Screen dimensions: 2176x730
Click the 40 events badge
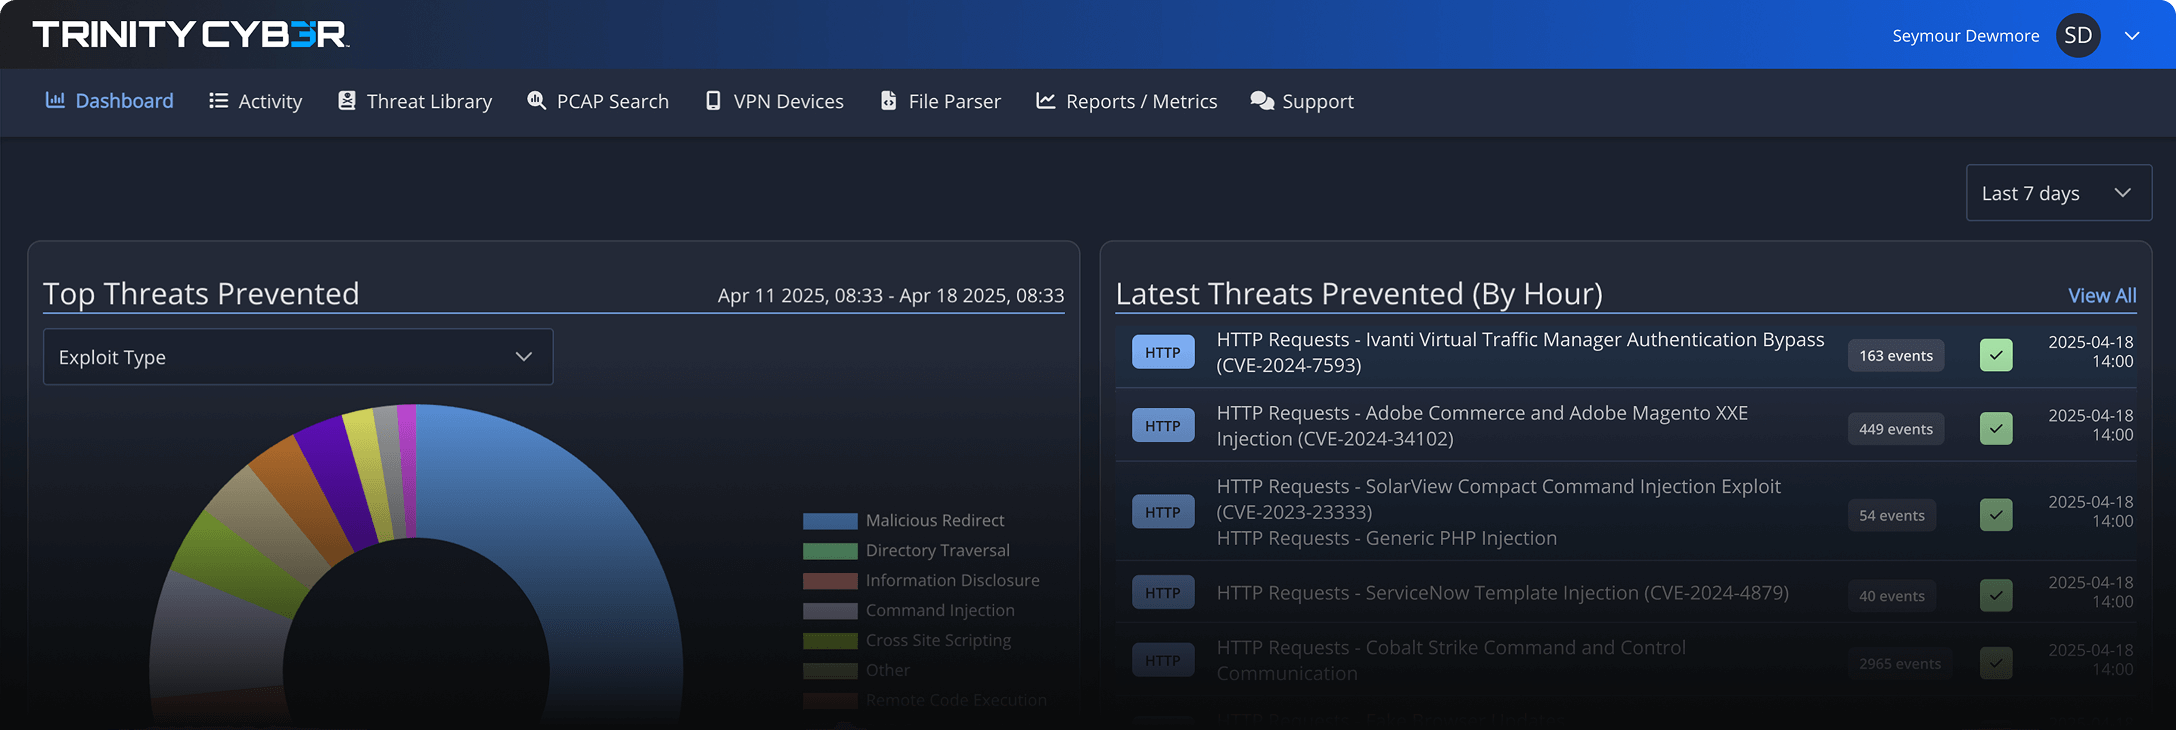[x=1892, y=595]
